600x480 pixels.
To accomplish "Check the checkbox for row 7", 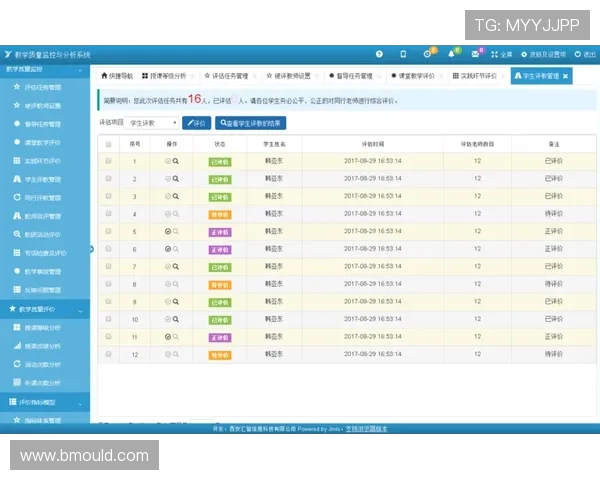I will tap(109, 266).
